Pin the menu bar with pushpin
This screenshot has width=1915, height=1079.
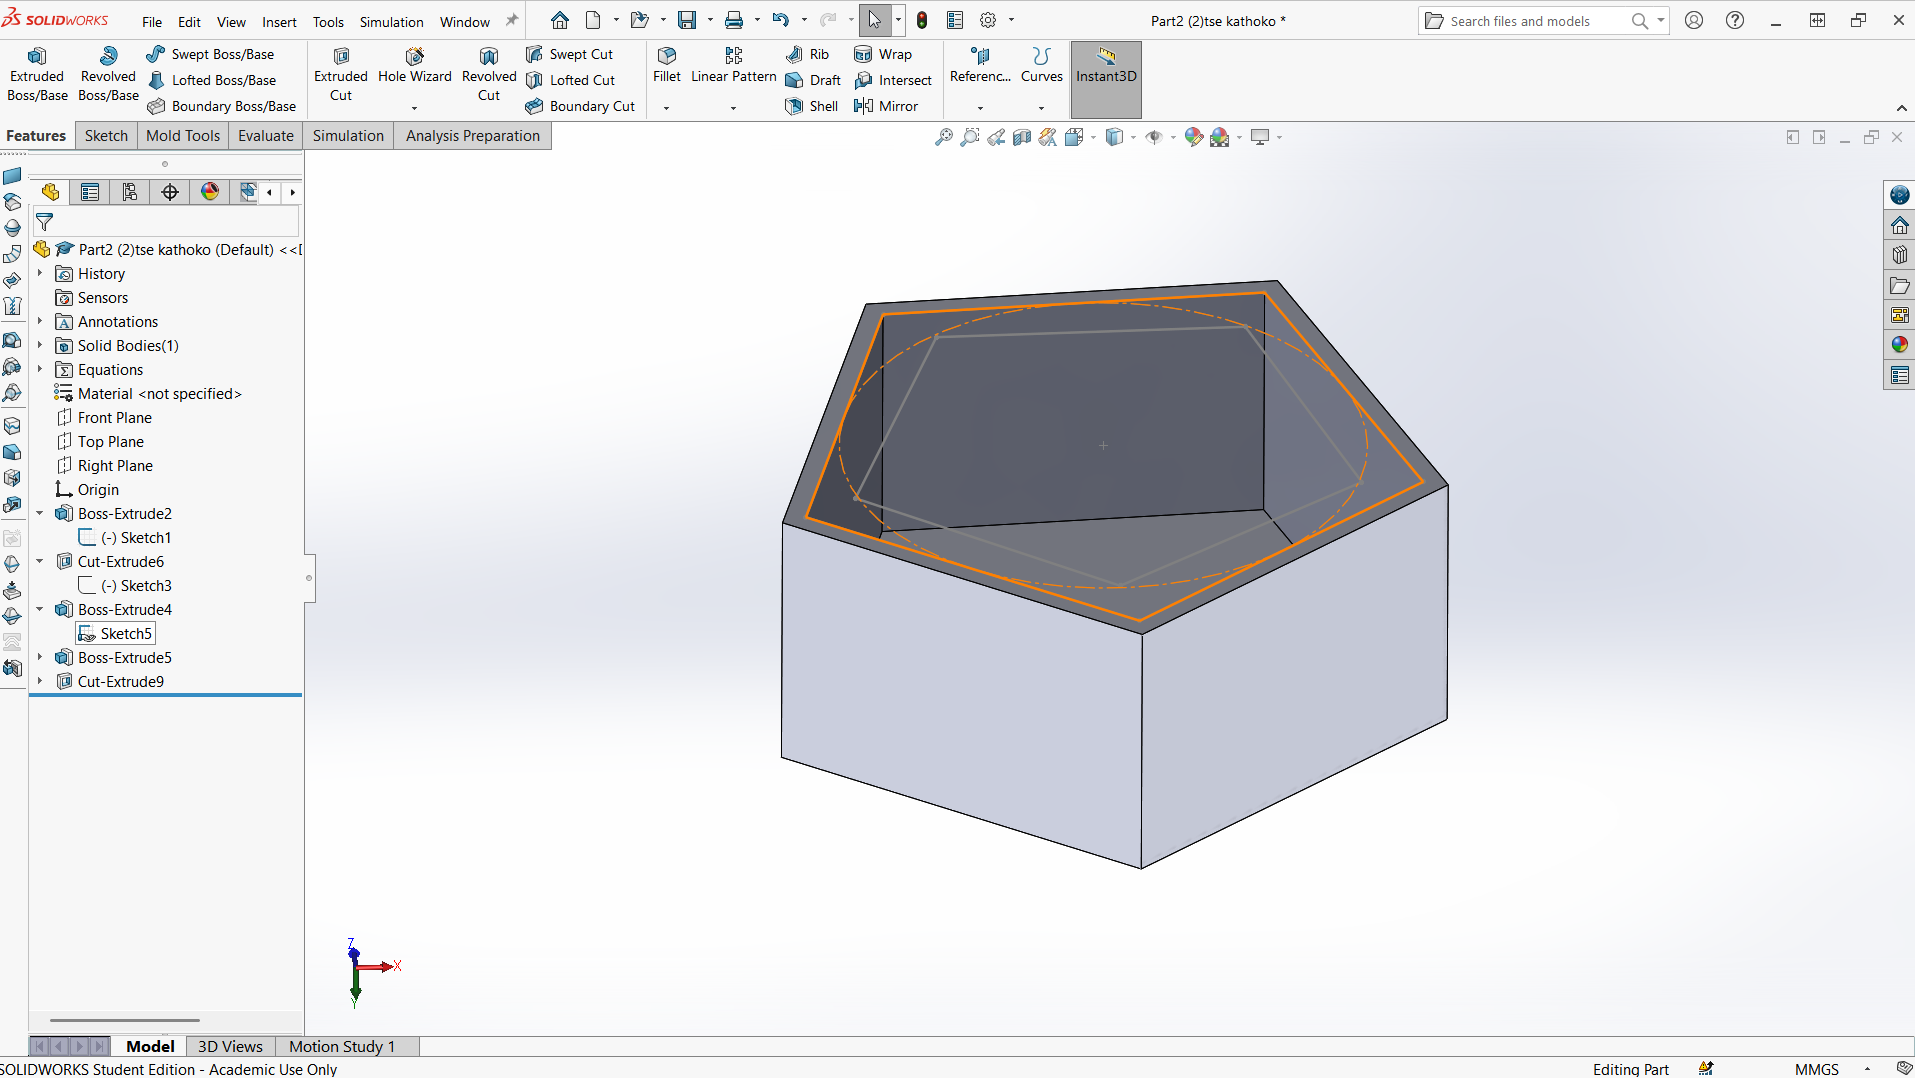tap(512, 20)
